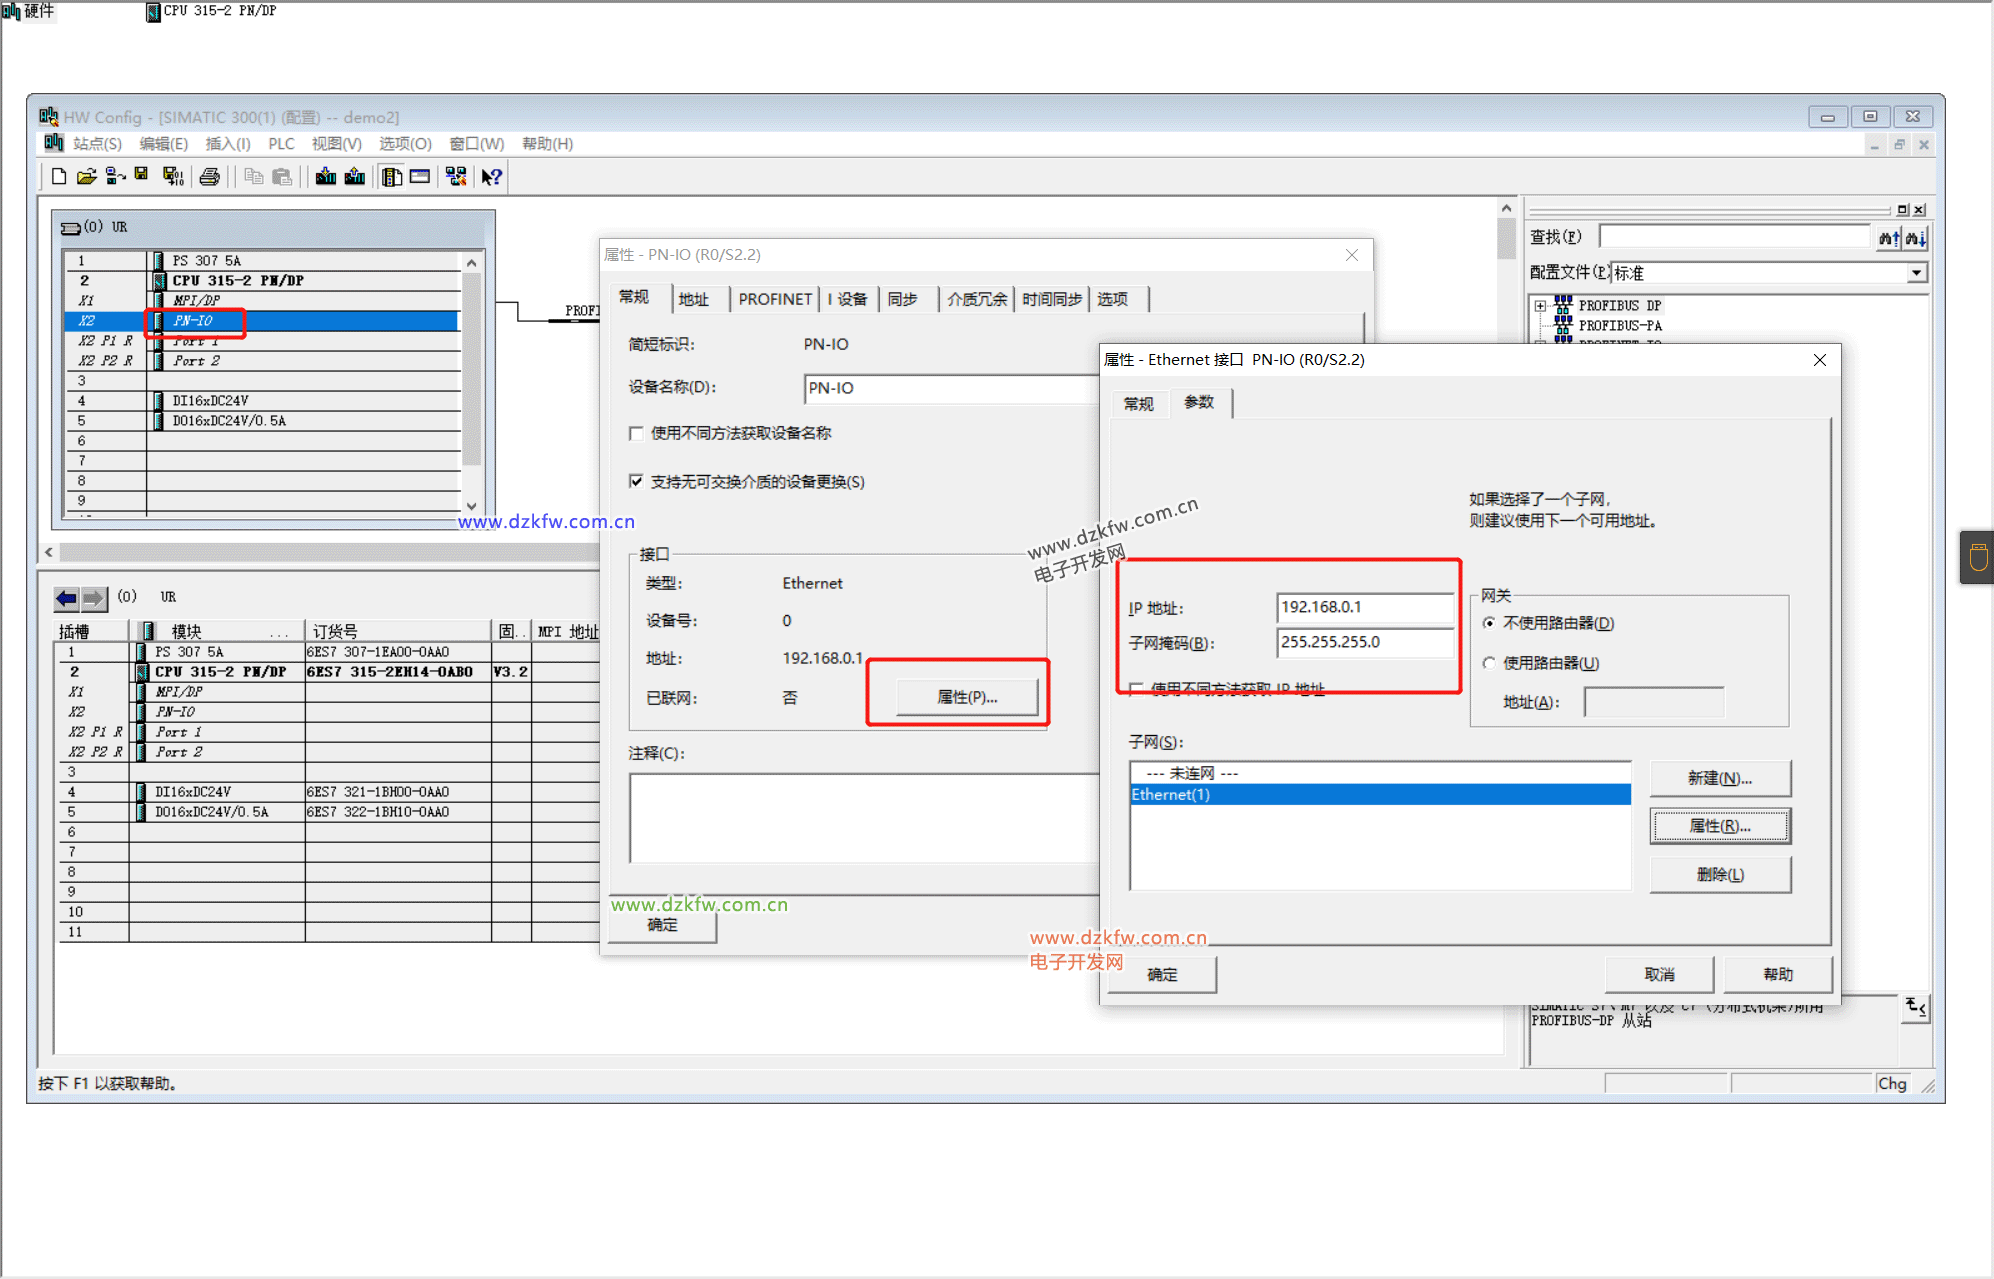Click the Open online station toolbar icon
The image size is (1994, 1279).
coord(116,177)
